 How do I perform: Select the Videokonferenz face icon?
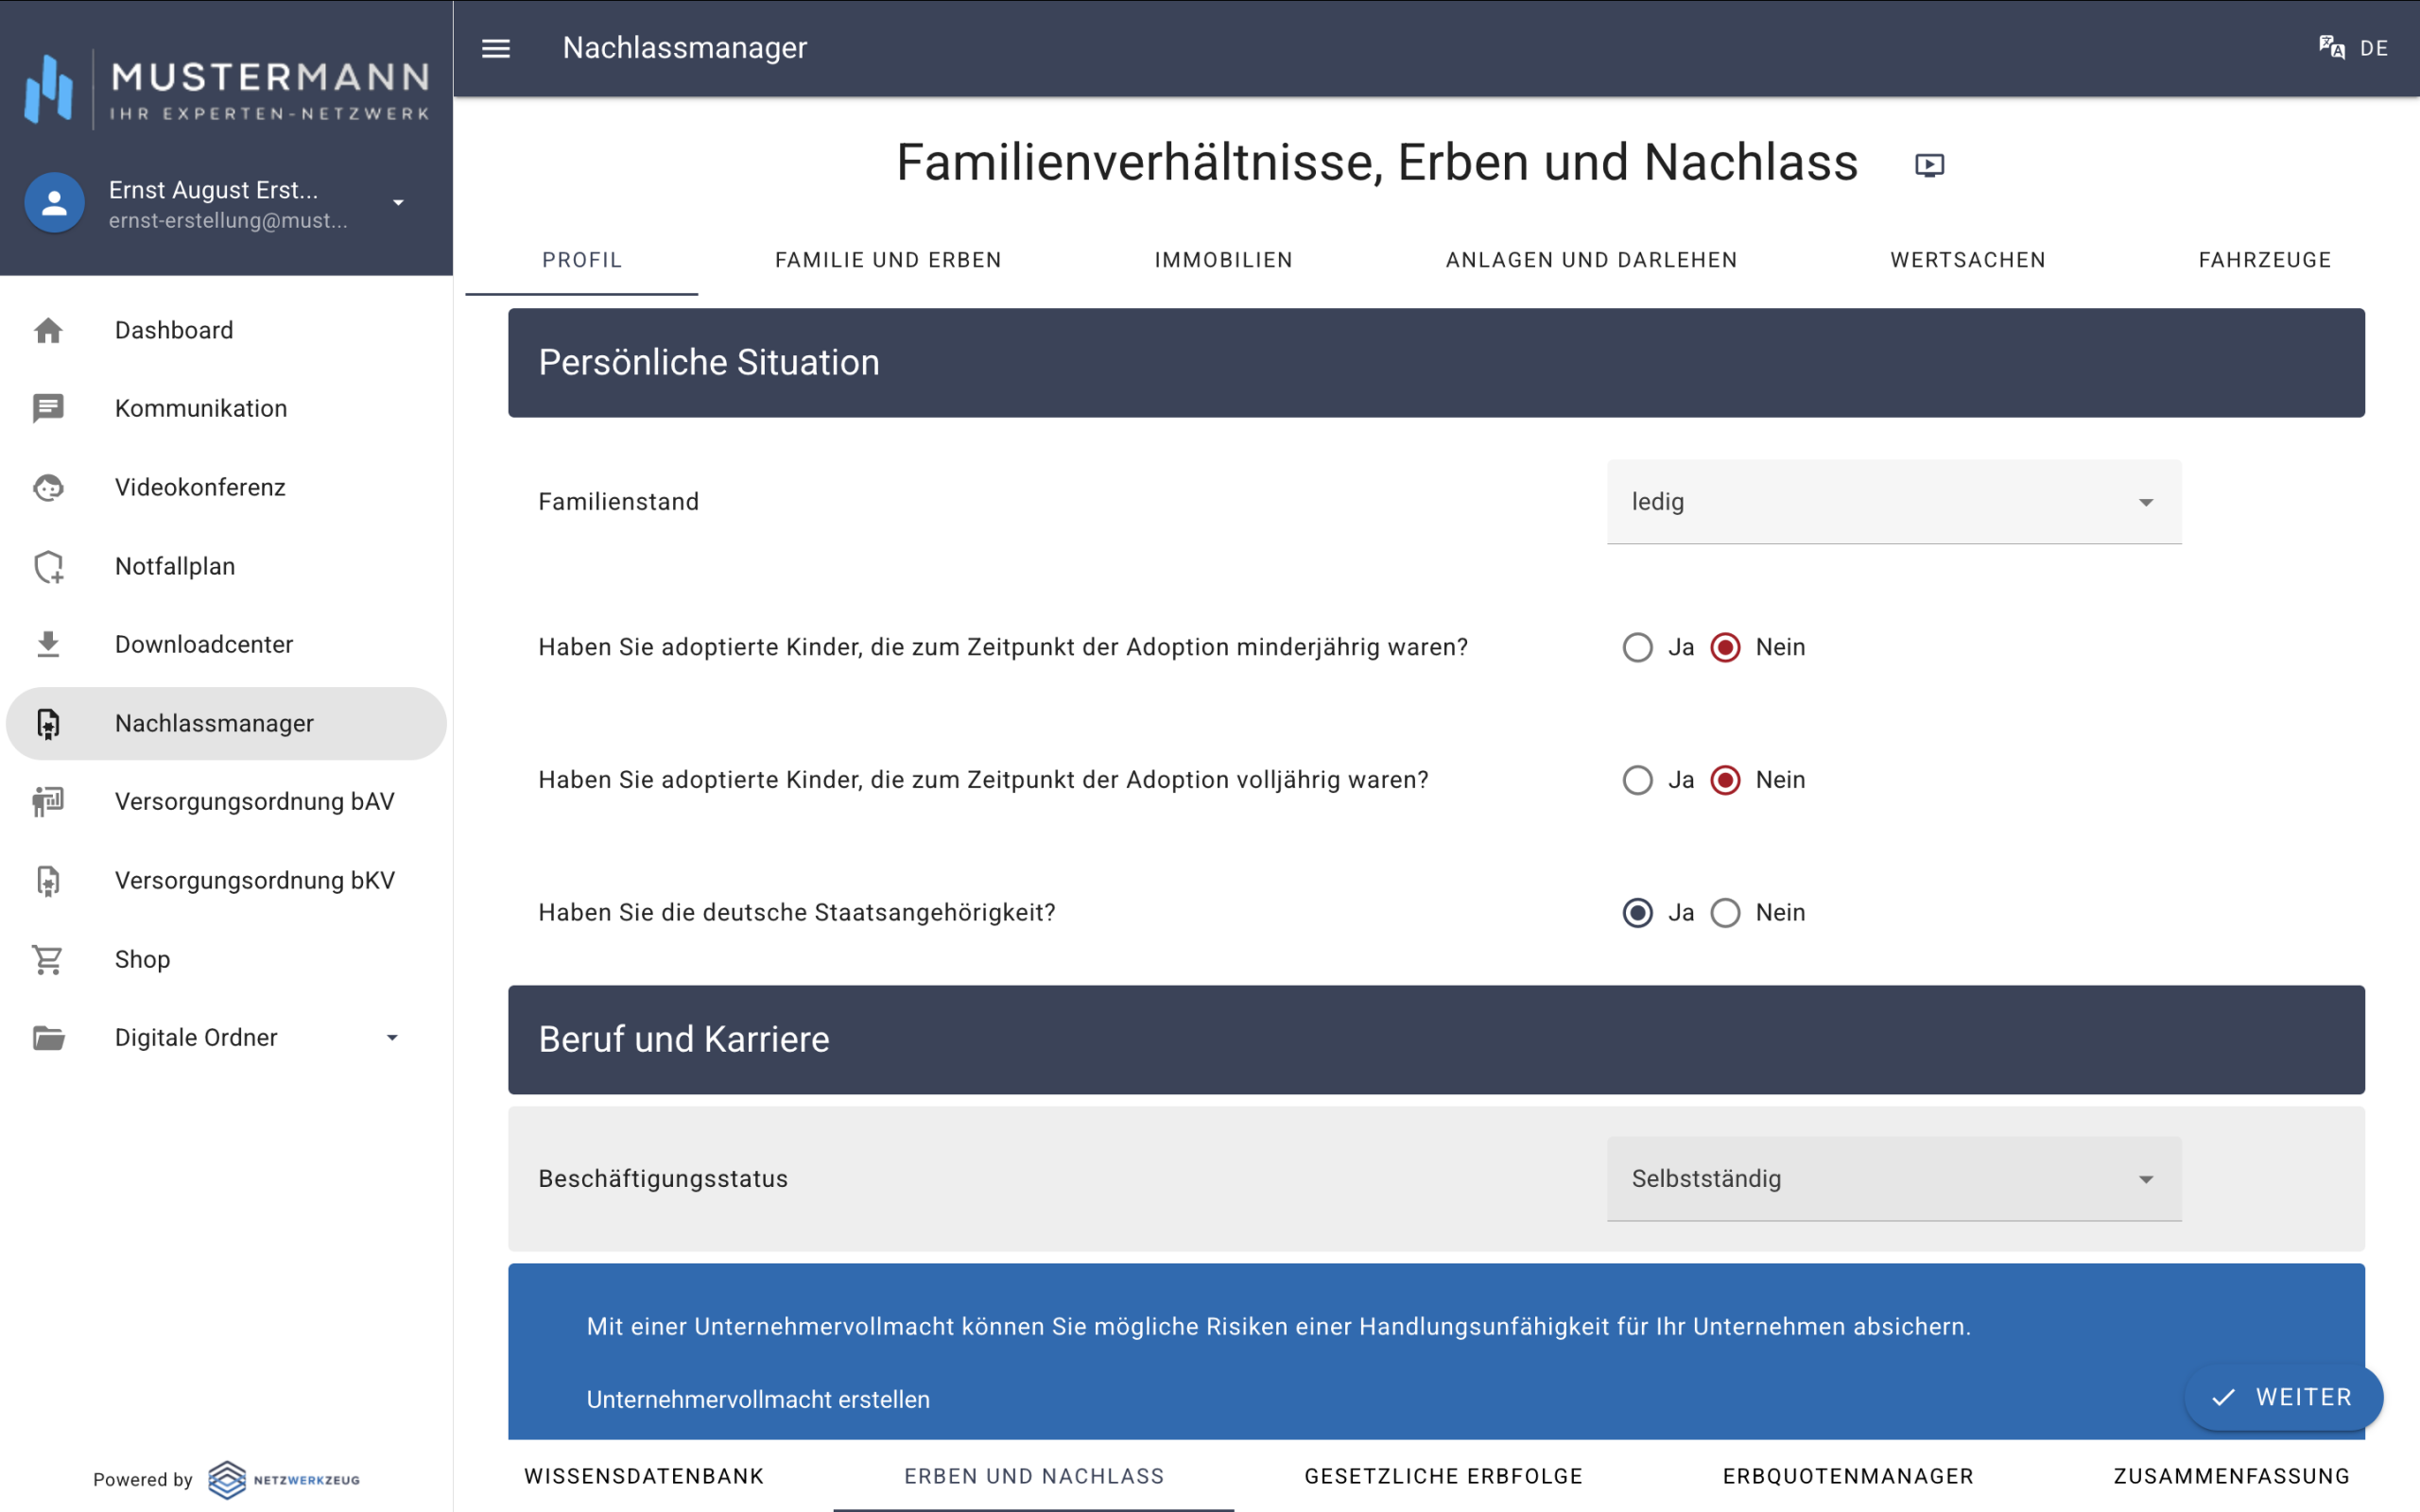point(48,487)
